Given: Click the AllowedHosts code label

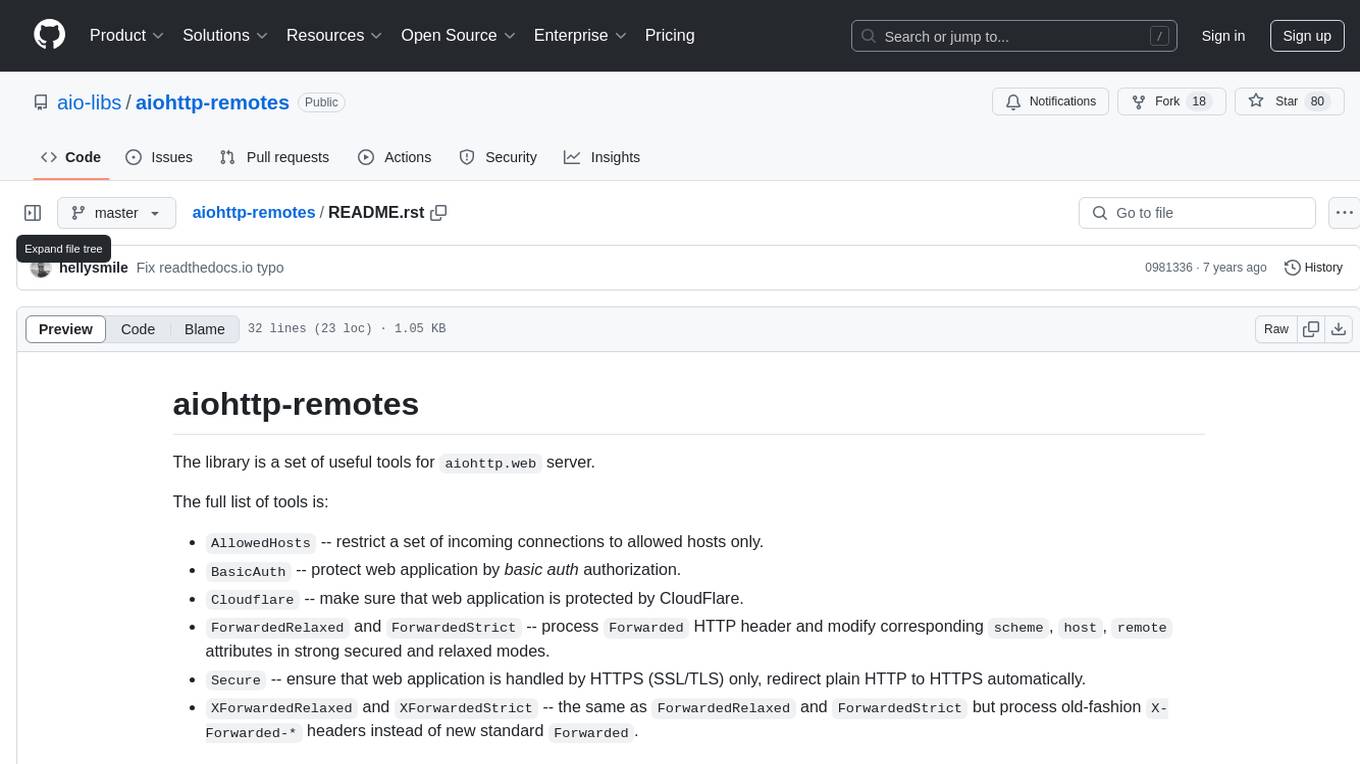Looking at the screenshot, I should 261,542.
